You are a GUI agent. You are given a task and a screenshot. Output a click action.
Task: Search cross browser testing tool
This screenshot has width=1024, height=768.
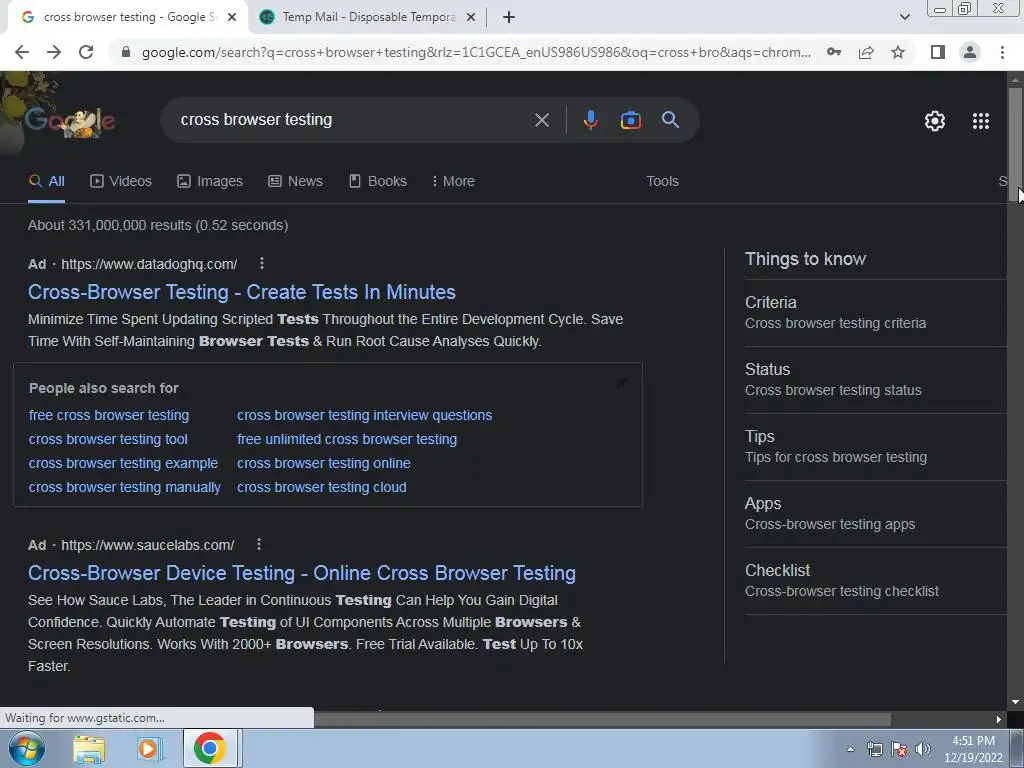[108, 440]
